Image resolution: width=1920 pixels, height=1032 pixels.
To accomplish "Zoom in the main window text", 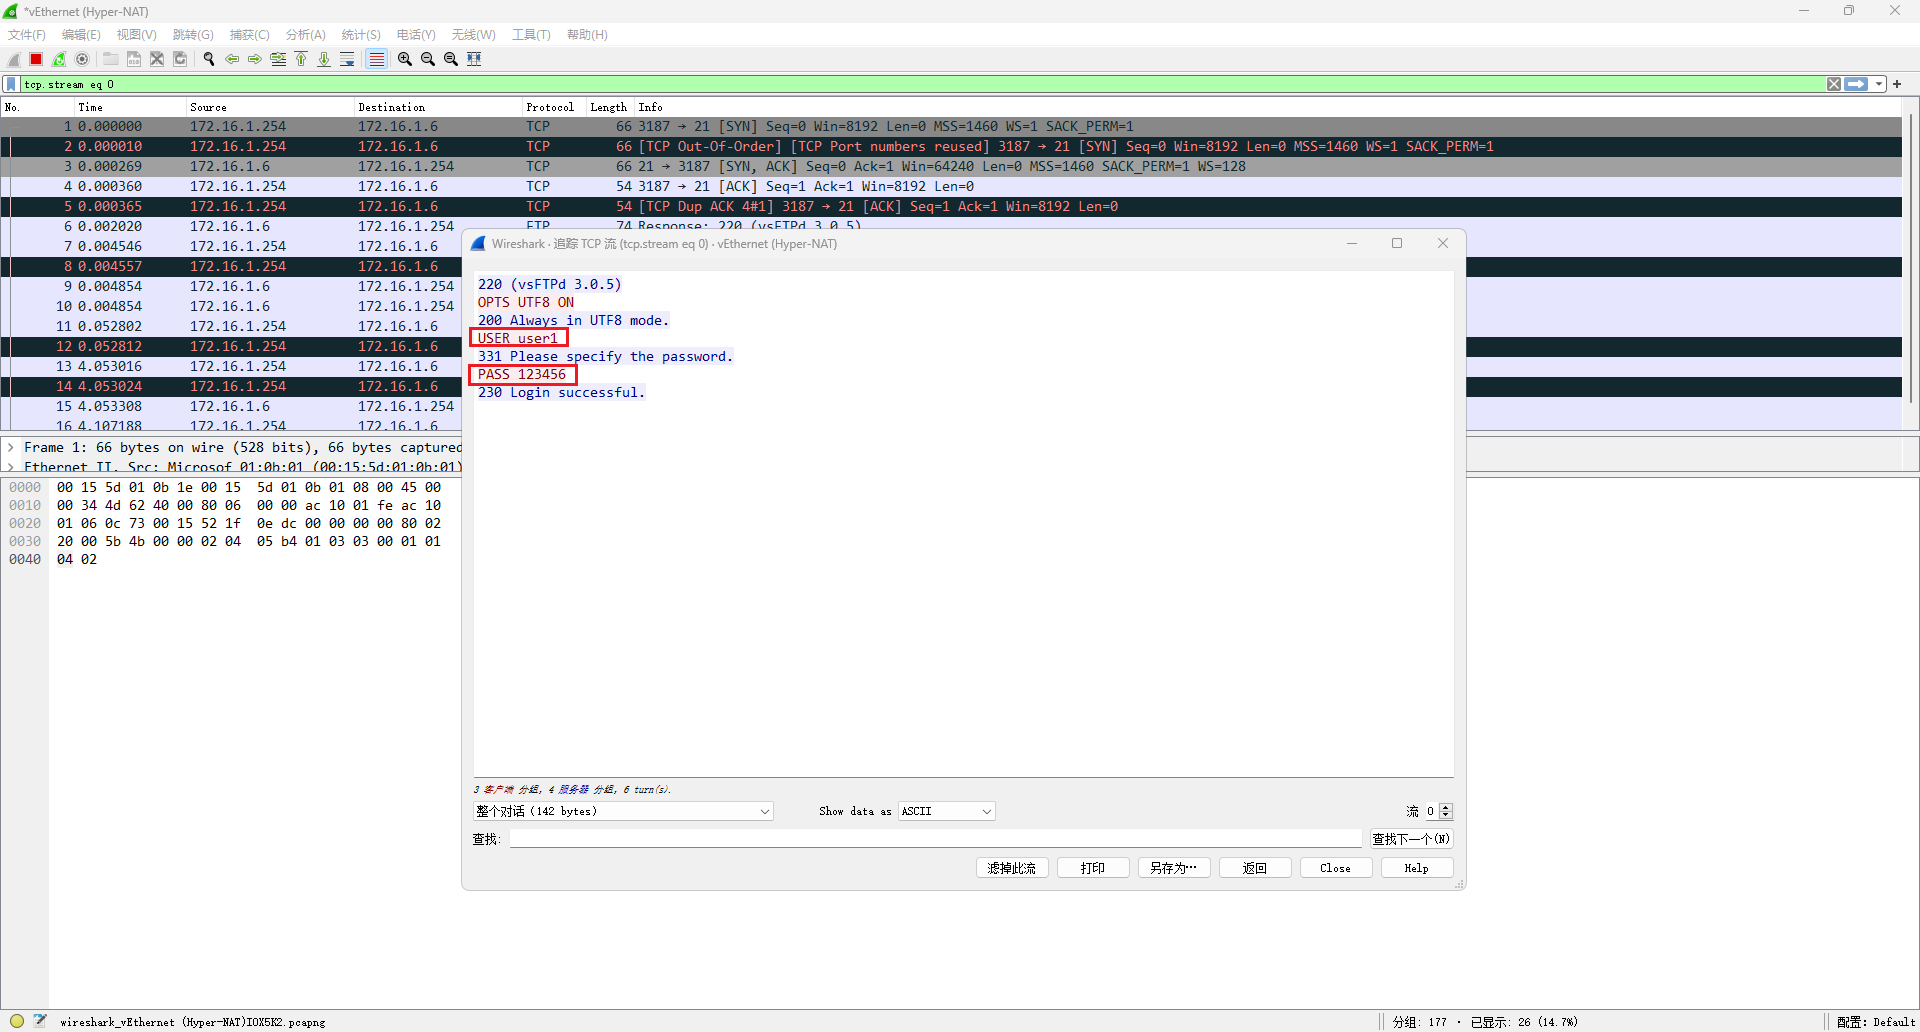I will pos(405,59).
